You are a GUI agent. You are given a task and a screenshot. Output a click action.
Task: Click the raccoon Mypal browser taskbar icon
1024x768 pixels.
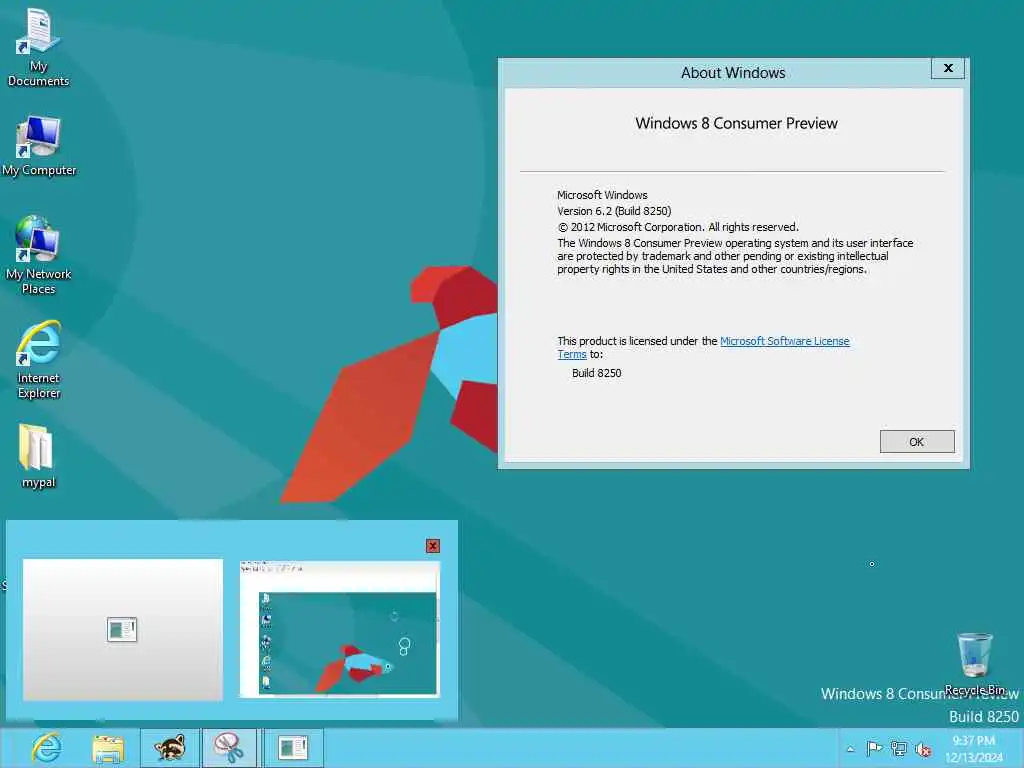(170, 748)
